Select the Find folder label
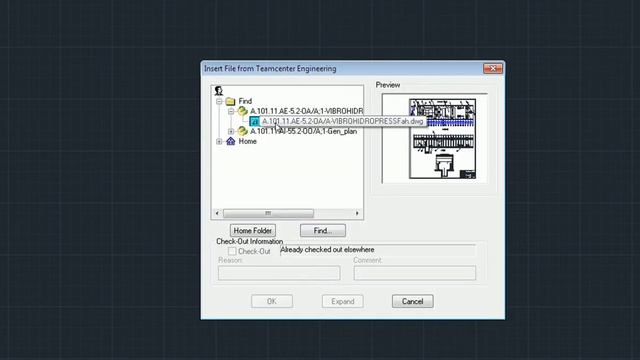Image resolution: width=640 pixels, height=360 pixels. coord(245,101)
